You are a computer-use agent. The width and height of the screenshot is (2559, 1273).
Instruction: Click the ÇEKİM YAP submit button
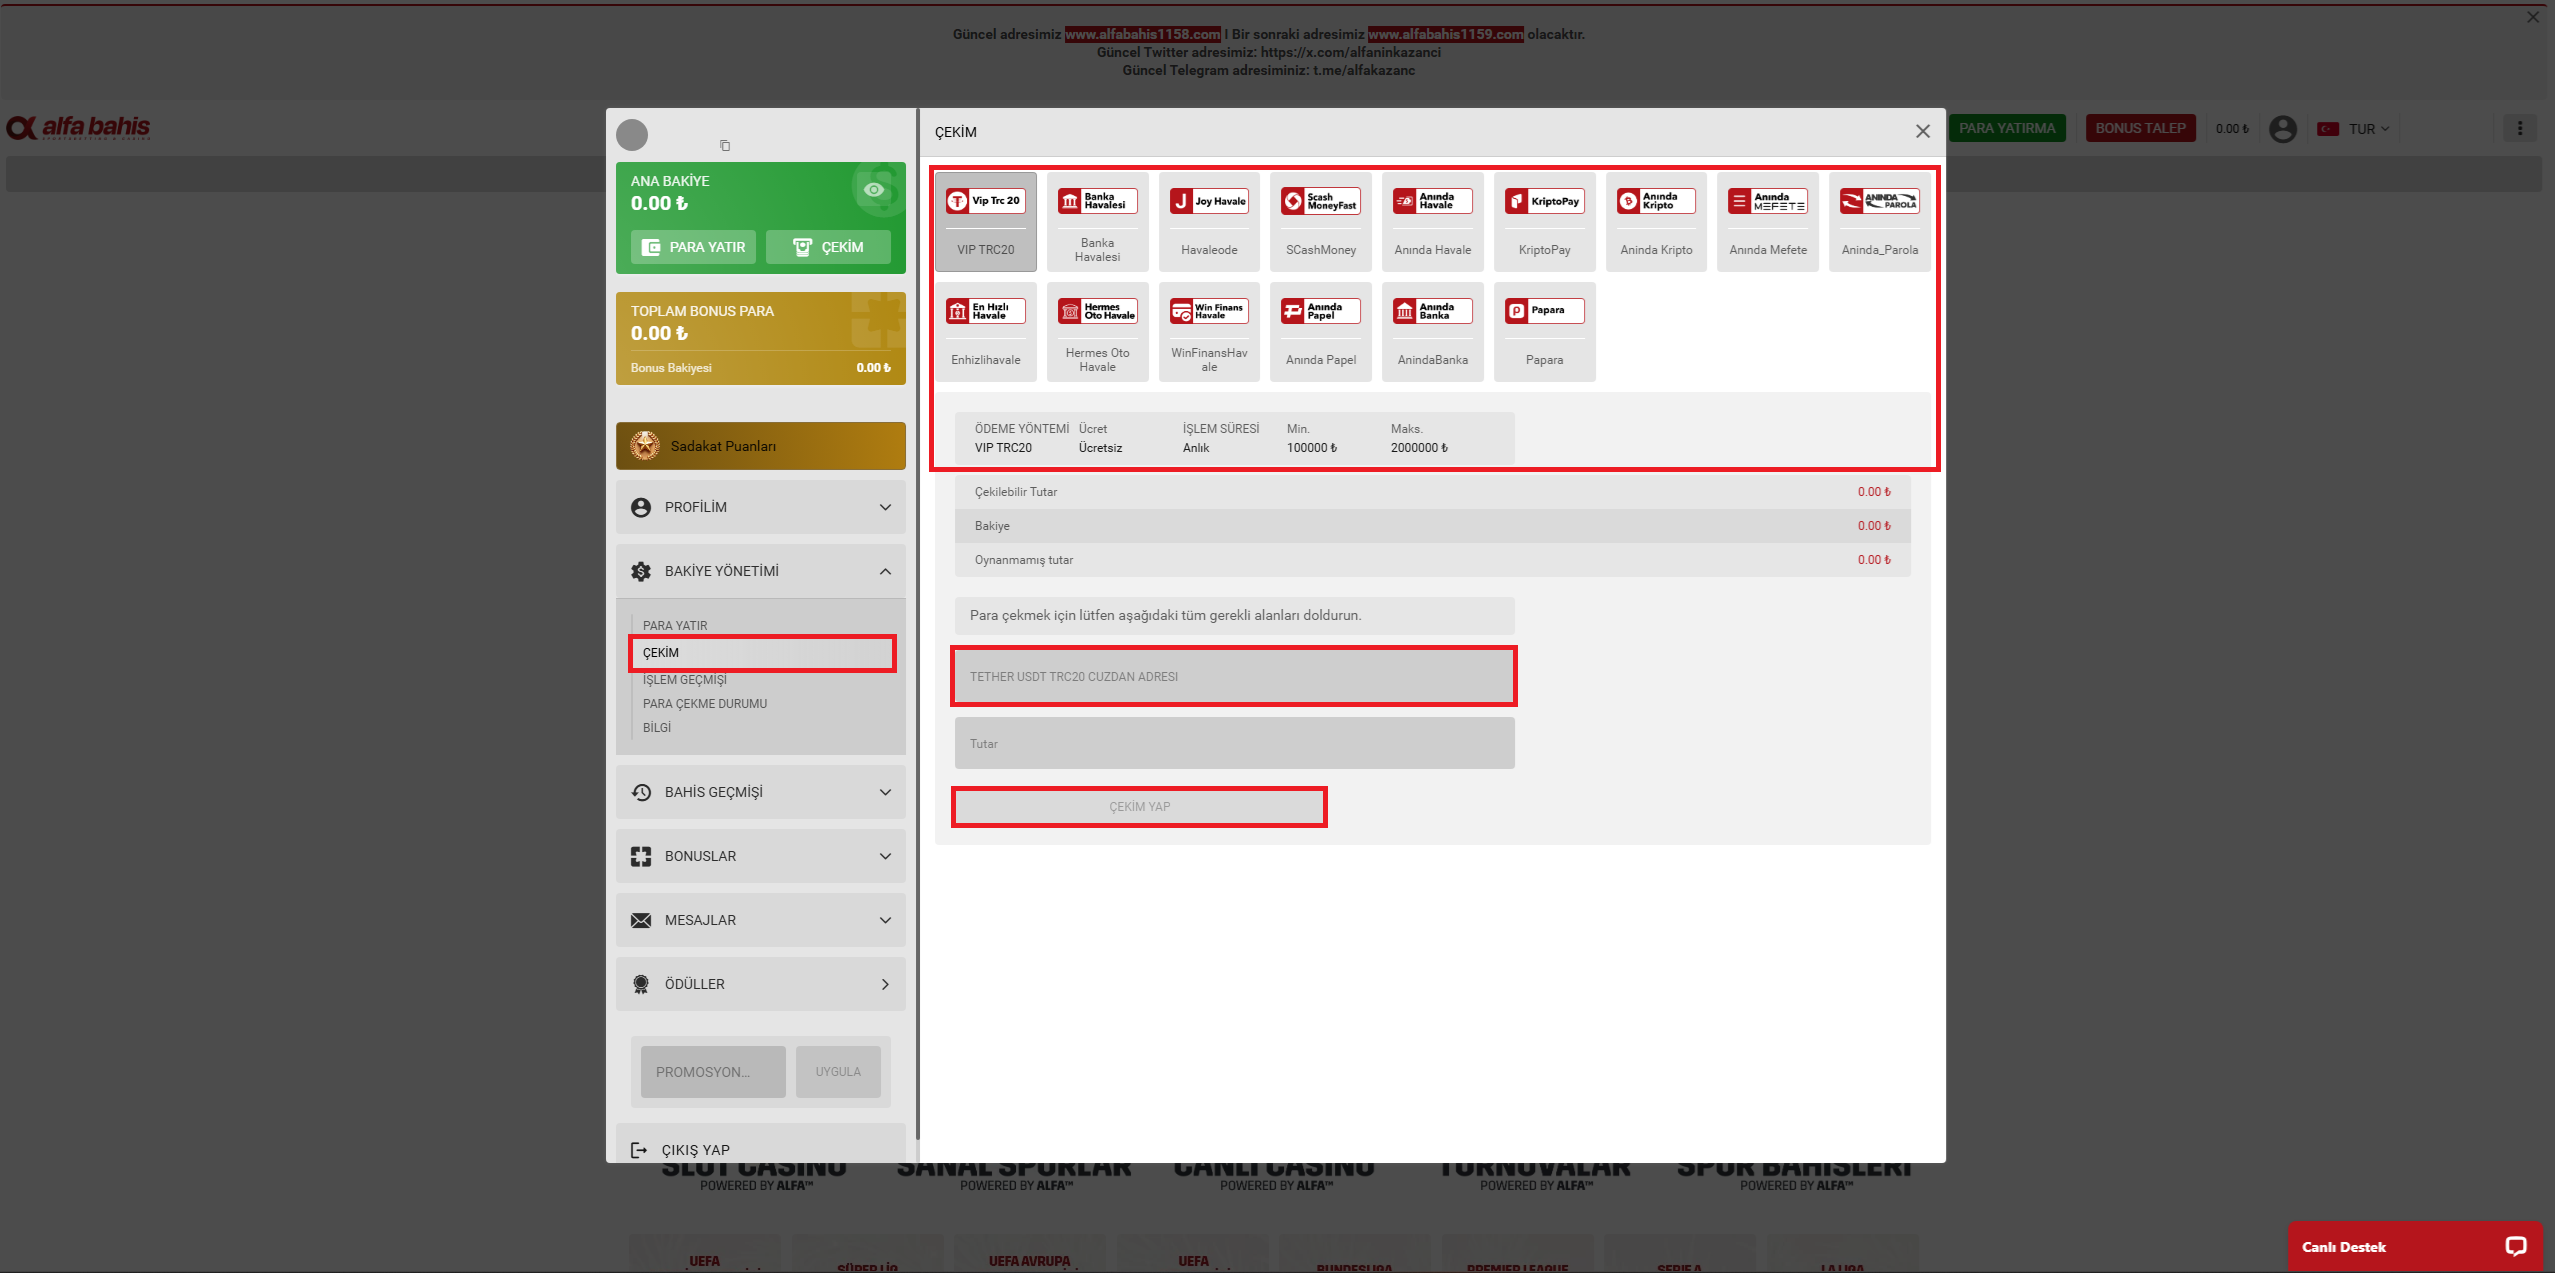pos(1139,807)
